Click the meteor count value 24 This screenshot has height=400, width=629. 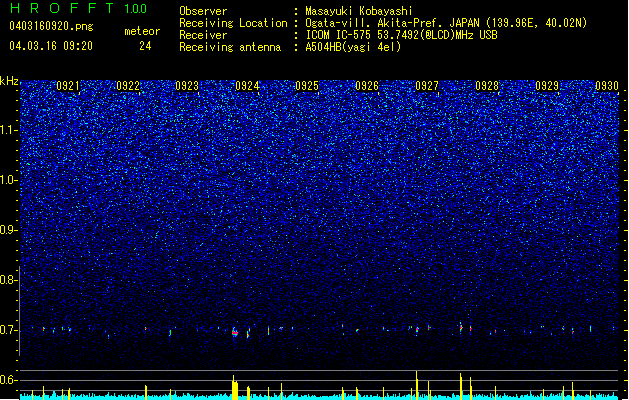click(x=145, y=46)
